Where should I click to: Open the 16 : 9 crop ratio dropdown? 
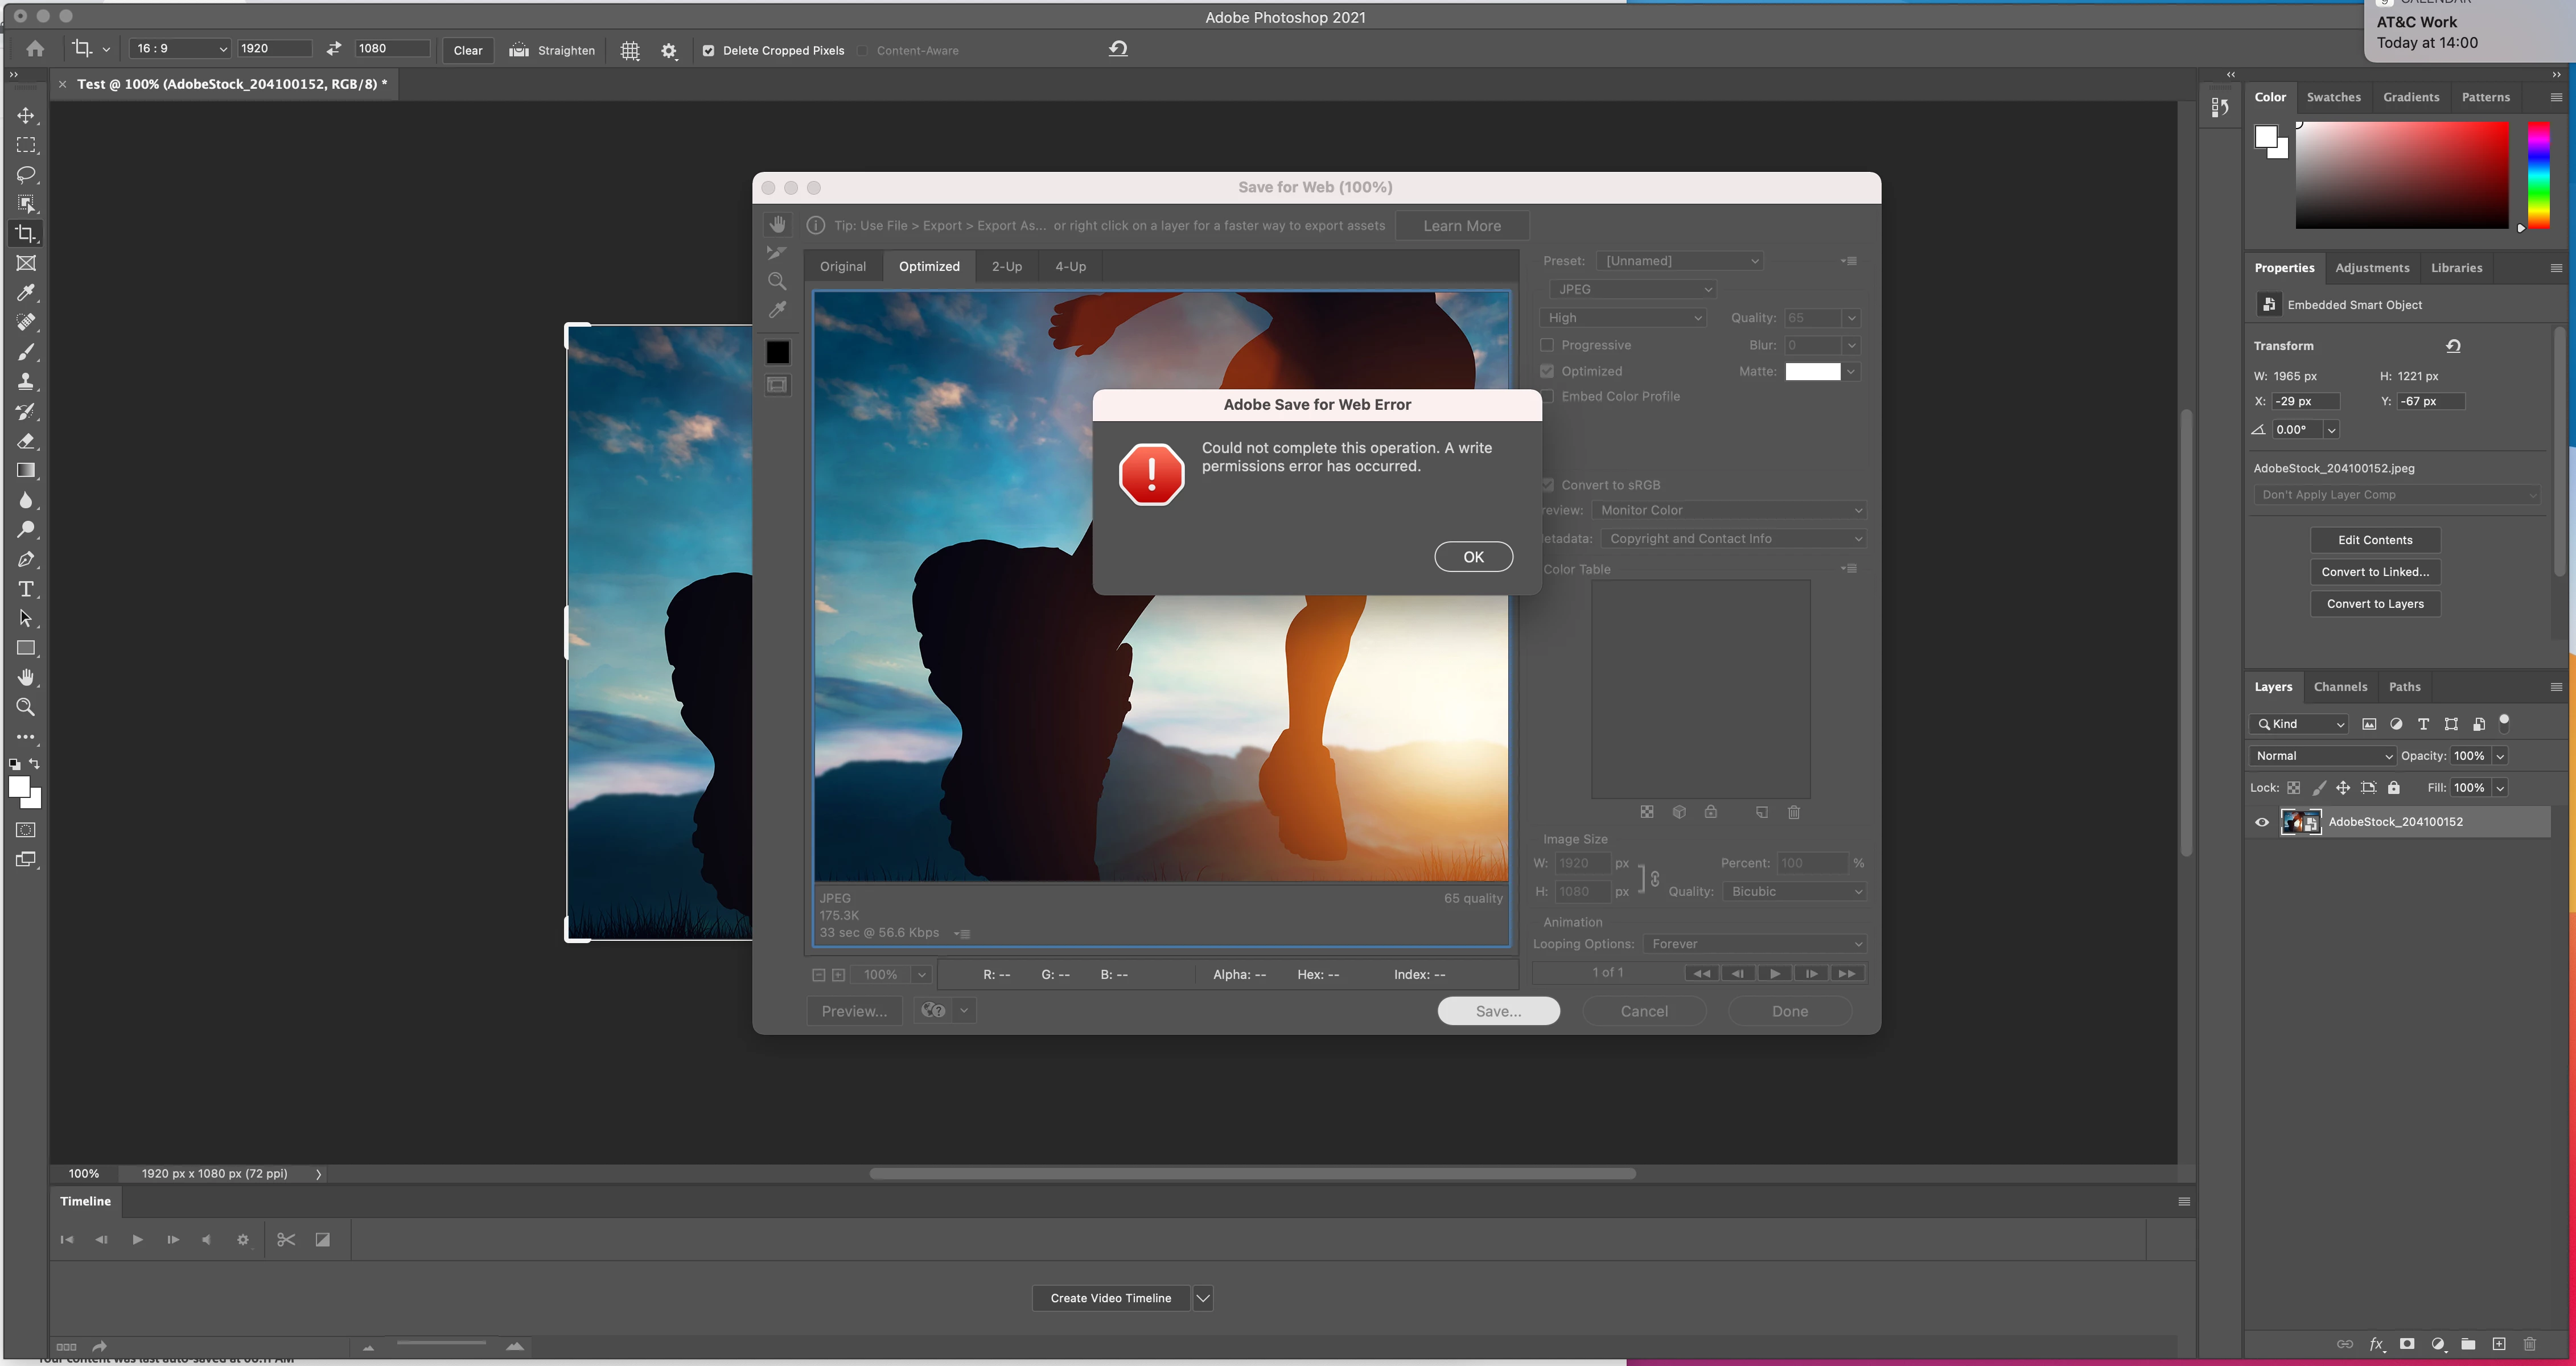[179, 49]
